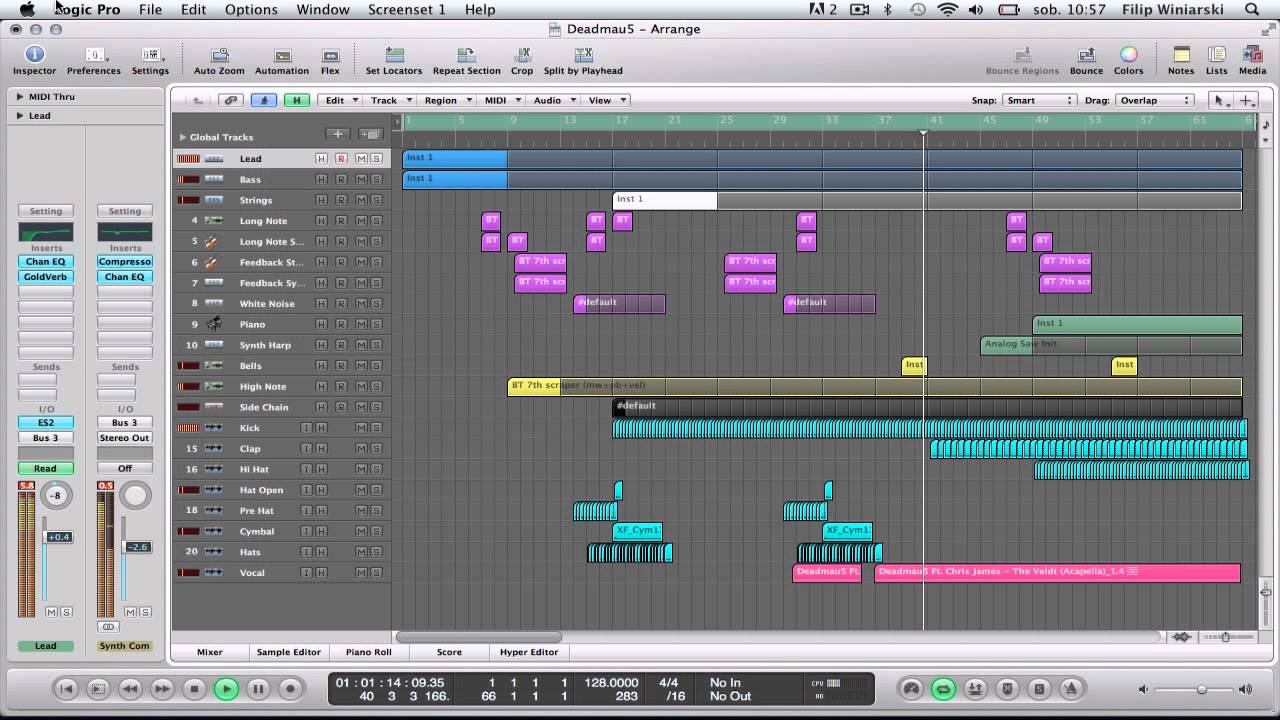Switch to the Hyper Editor tab
Image resolution: width=1280 pixels, height=720 pixels.
529,652
